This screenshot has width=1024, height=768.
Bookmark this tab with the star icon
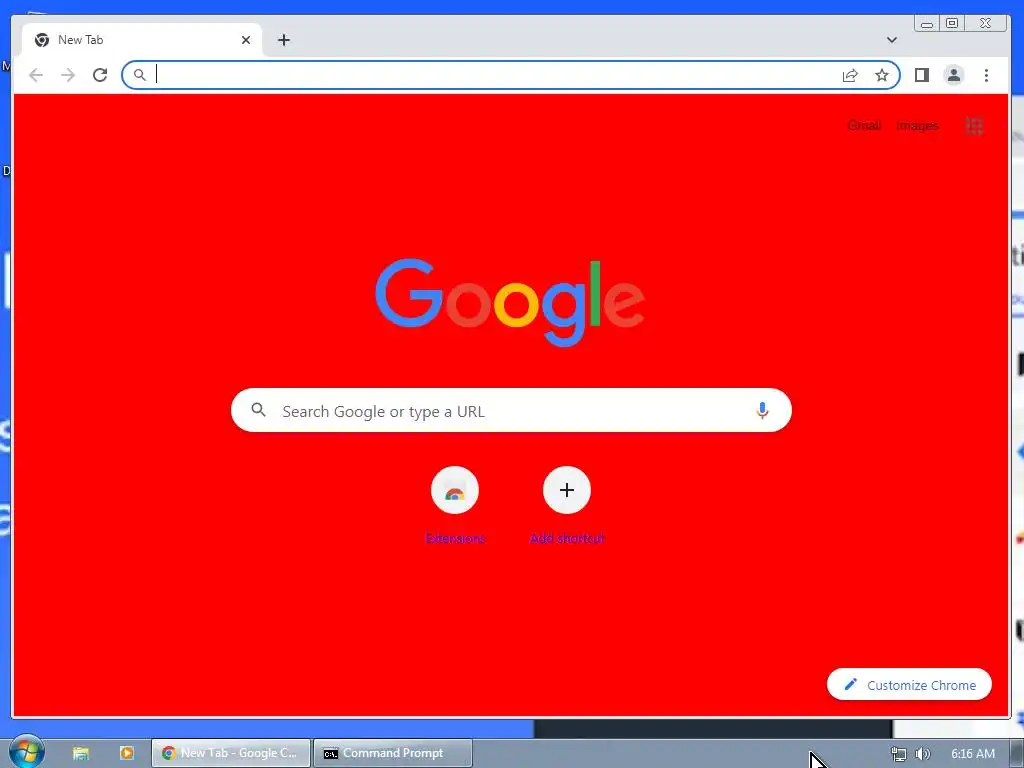click(x=882, y=75)
